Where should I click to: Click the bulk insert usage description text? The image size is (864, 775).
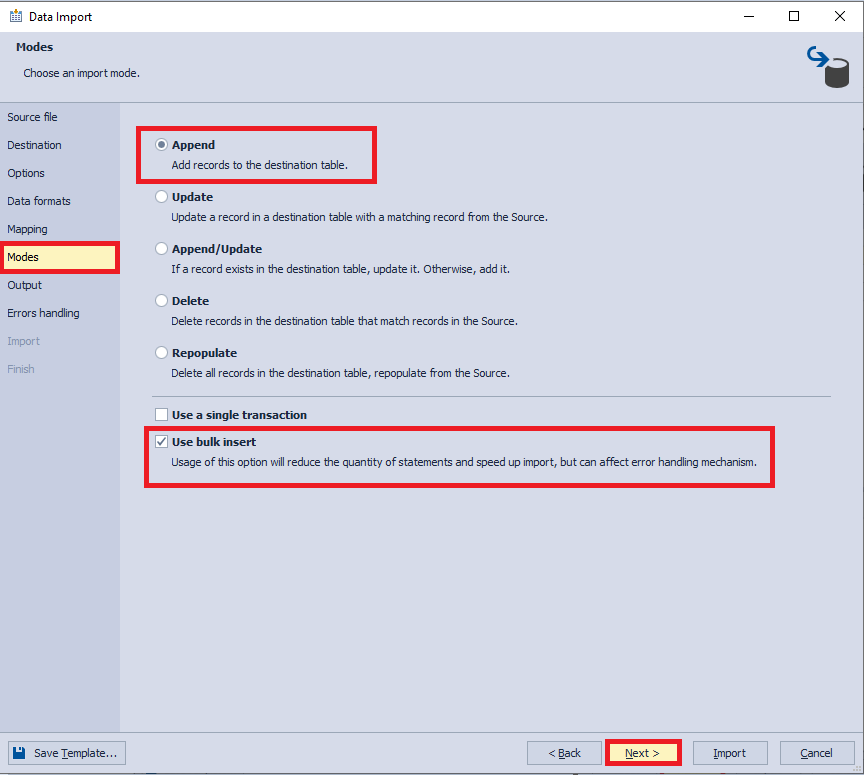(x=464, y=462)
